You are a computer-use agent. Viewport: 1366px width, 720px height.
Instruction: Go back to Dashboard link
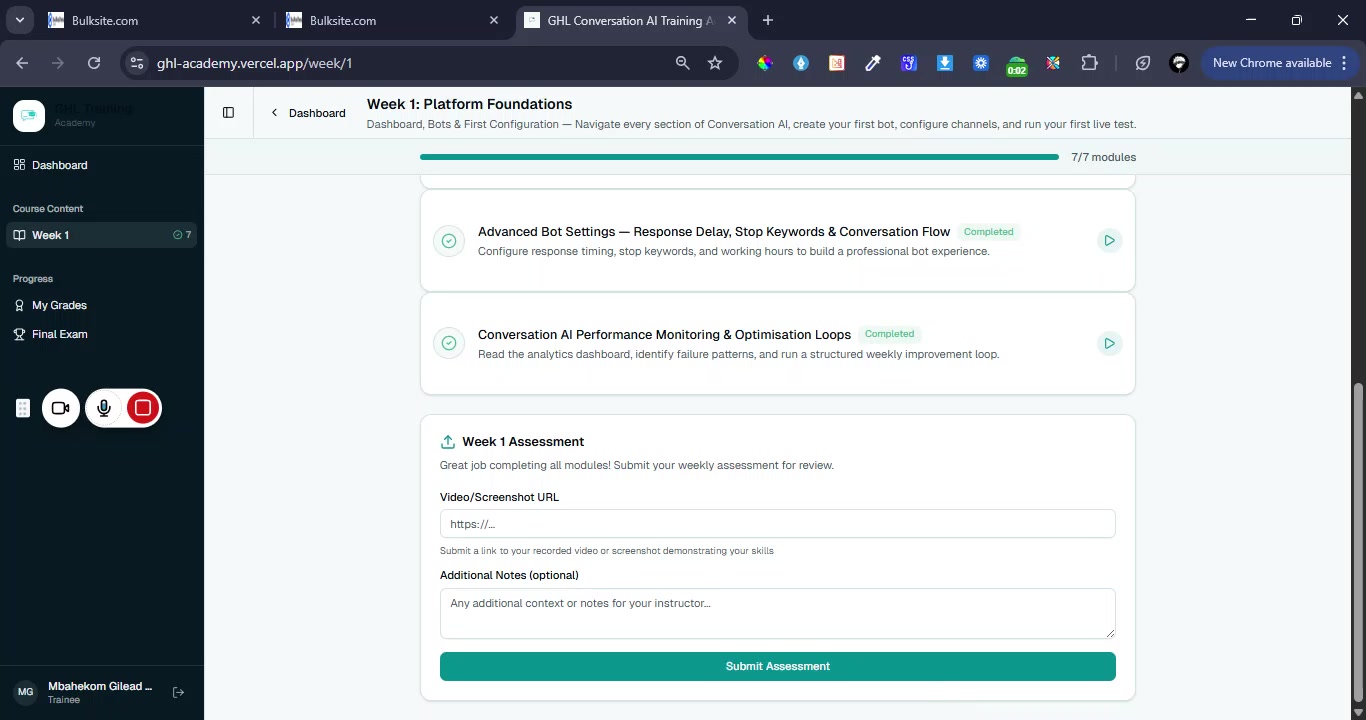click(308, 113)
